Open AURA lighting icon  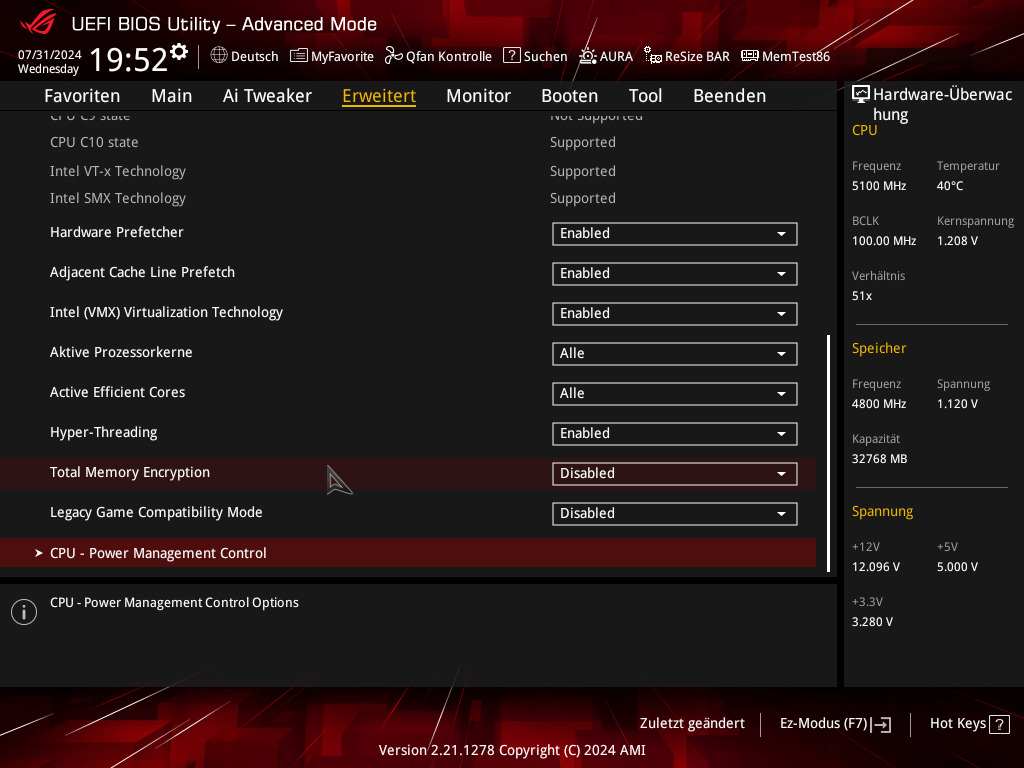[x=588, y=56]
